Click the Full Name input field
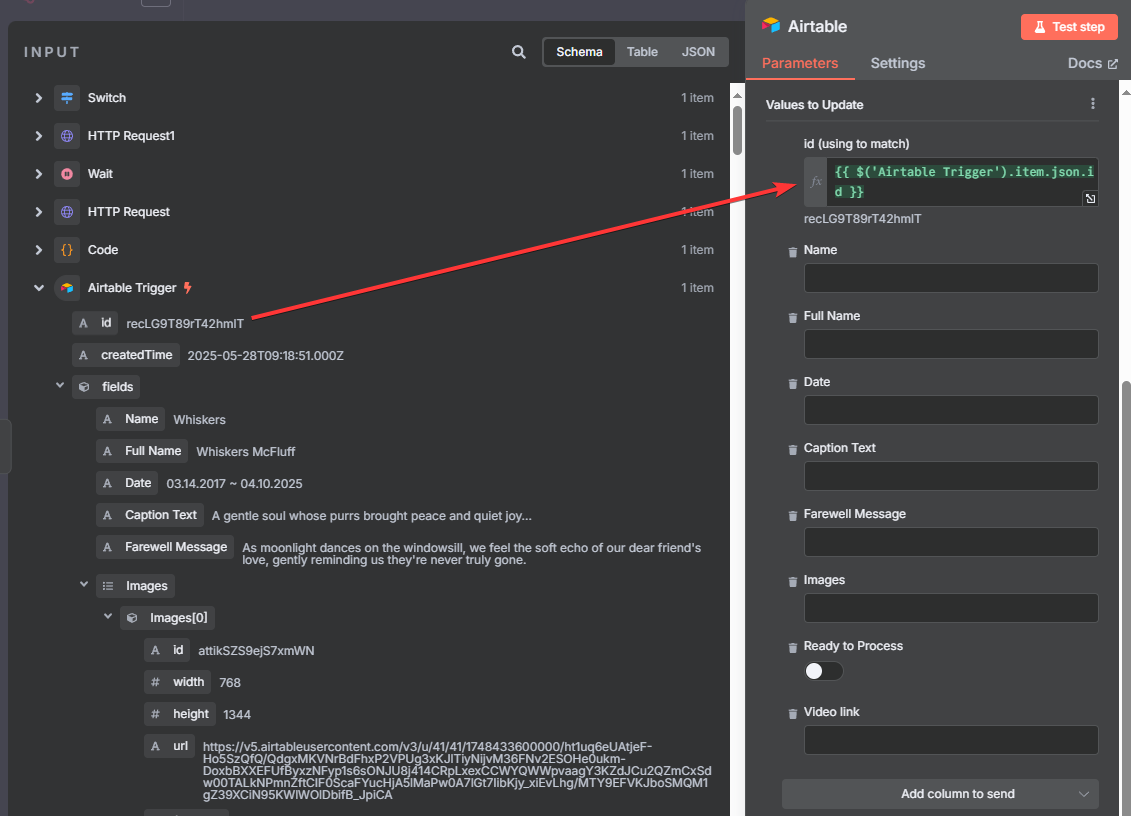1131x816 pixels. click(x=951, y=344)
